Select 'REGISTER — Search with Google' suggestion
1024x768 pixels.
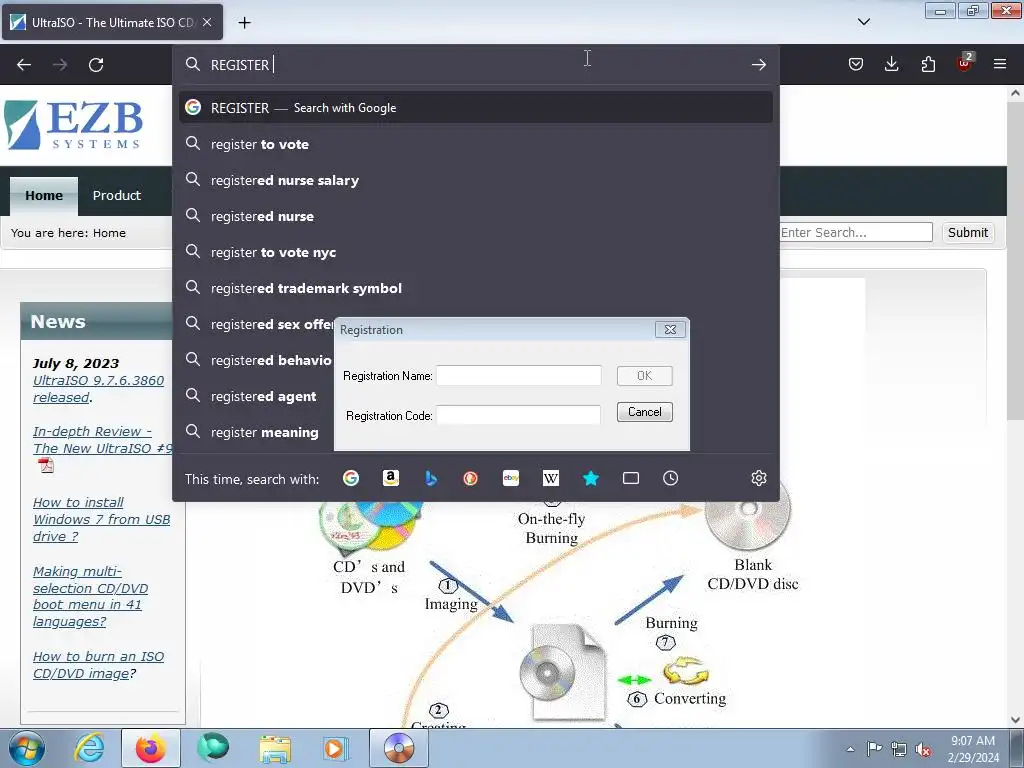click(475, 108)
